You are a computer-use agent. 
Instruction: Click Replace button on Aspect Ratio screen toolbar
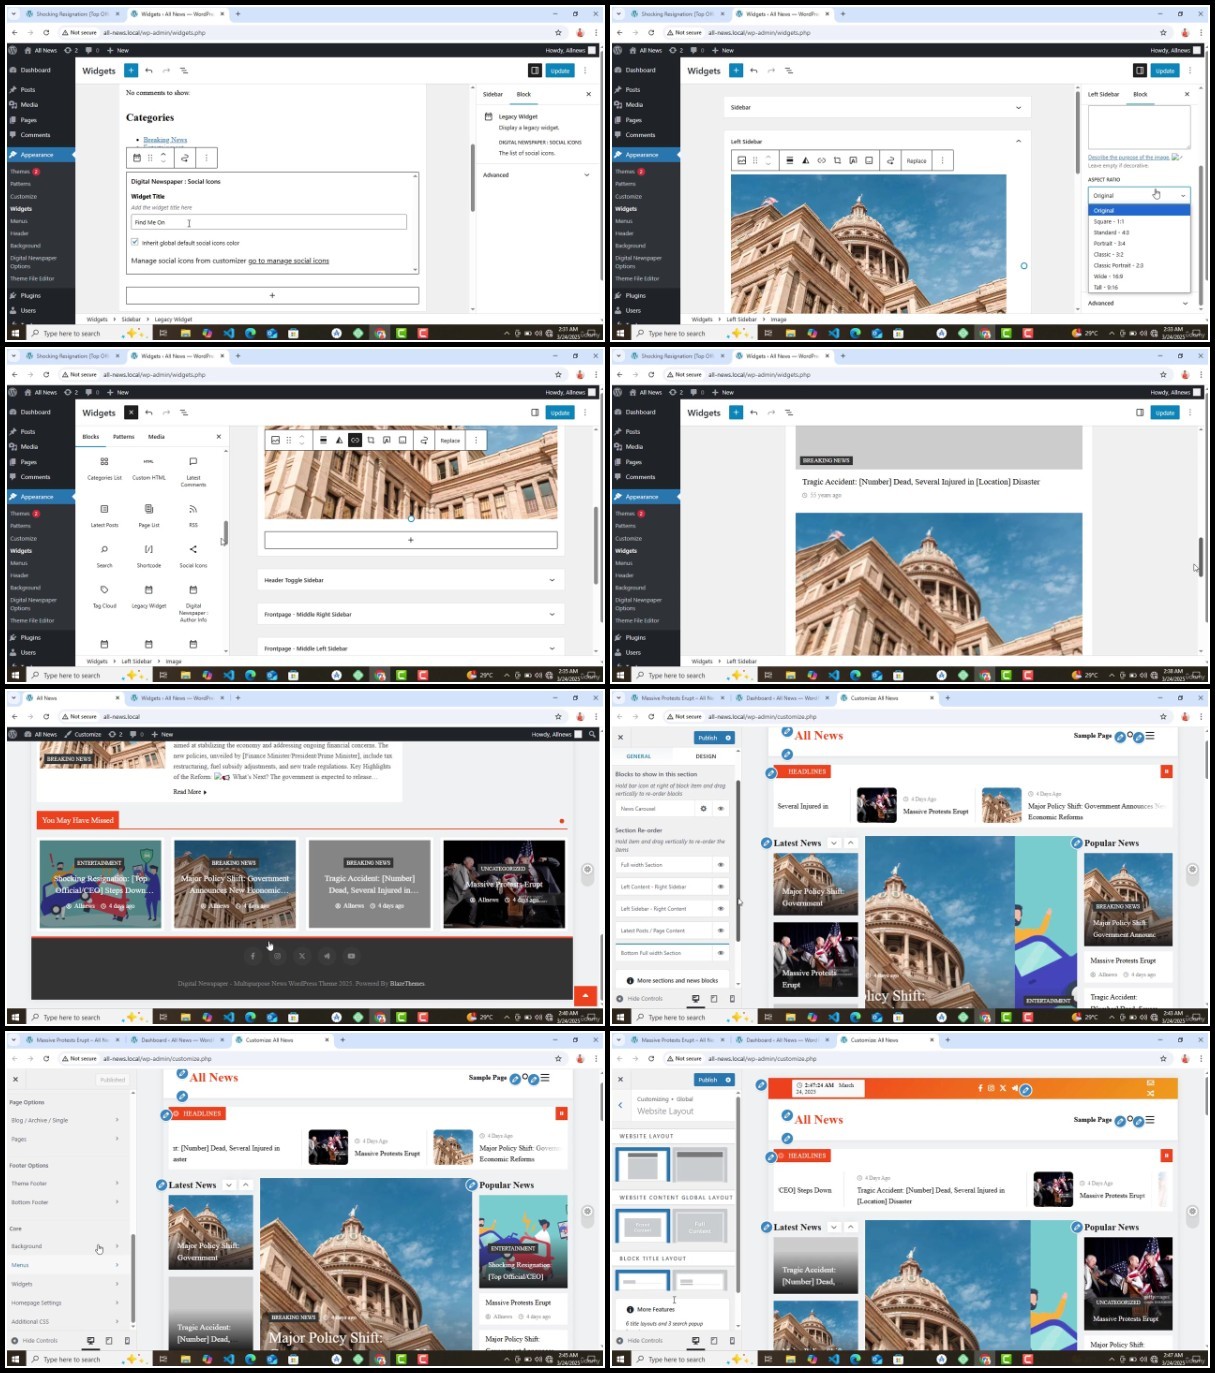916,160
